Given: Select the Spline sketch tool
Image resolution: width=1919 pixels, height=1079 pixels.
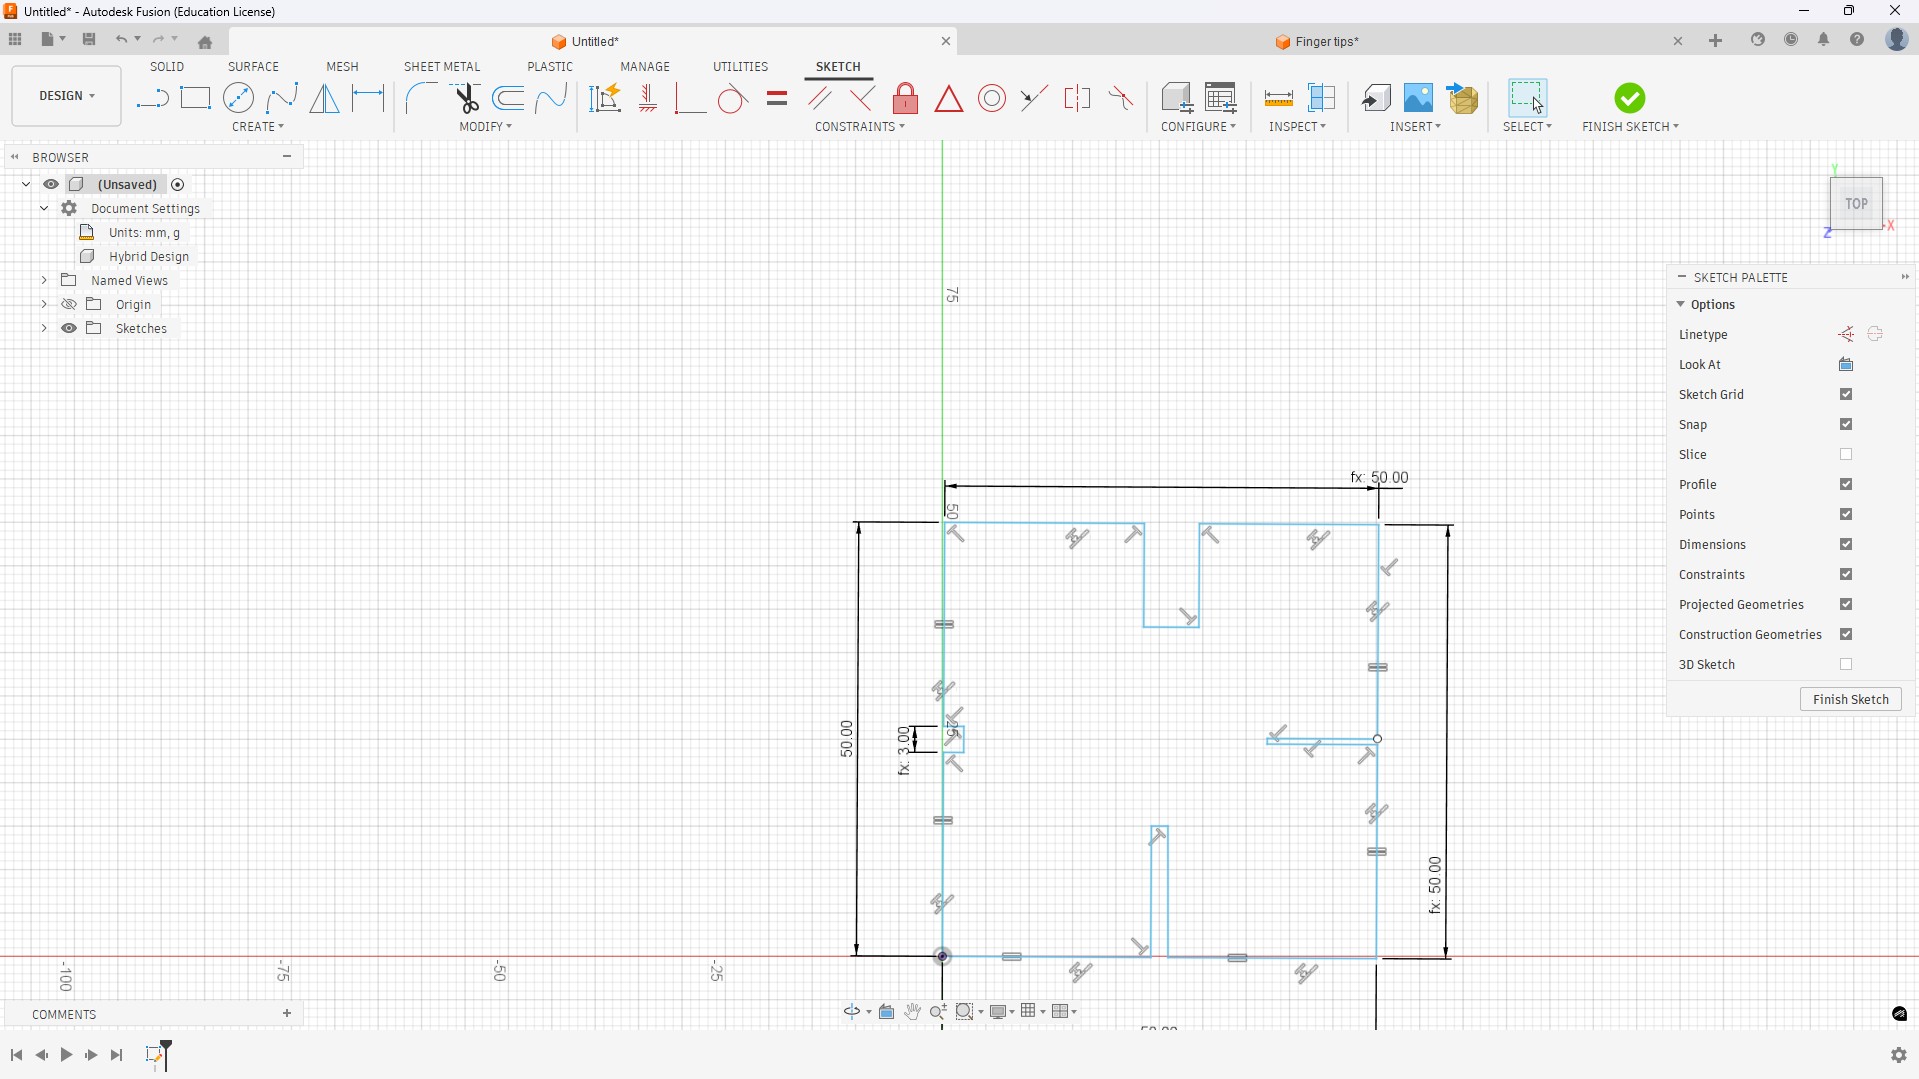Looking at the screenshot, I should pos(282,98).
